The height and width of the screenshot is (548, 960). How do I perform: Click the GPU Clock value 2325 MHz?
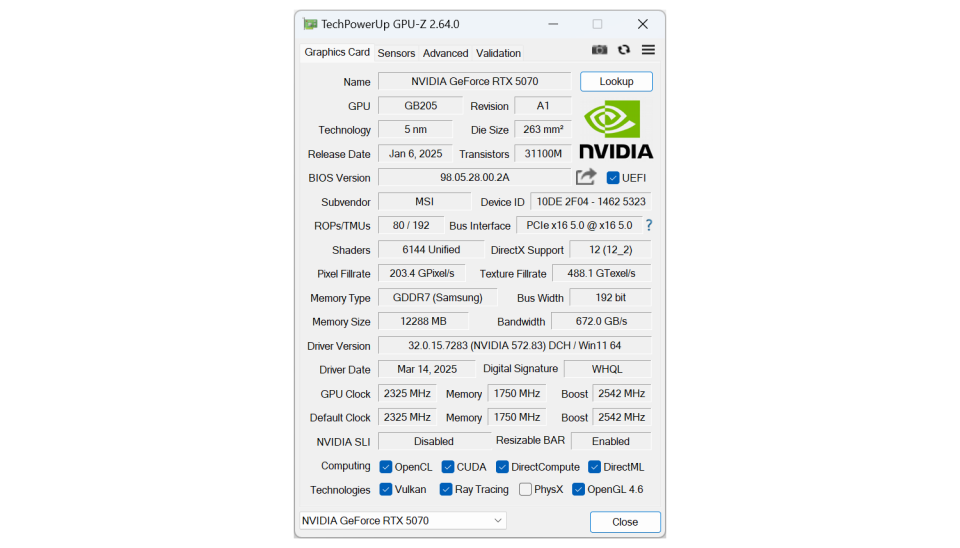pos(407,393)
